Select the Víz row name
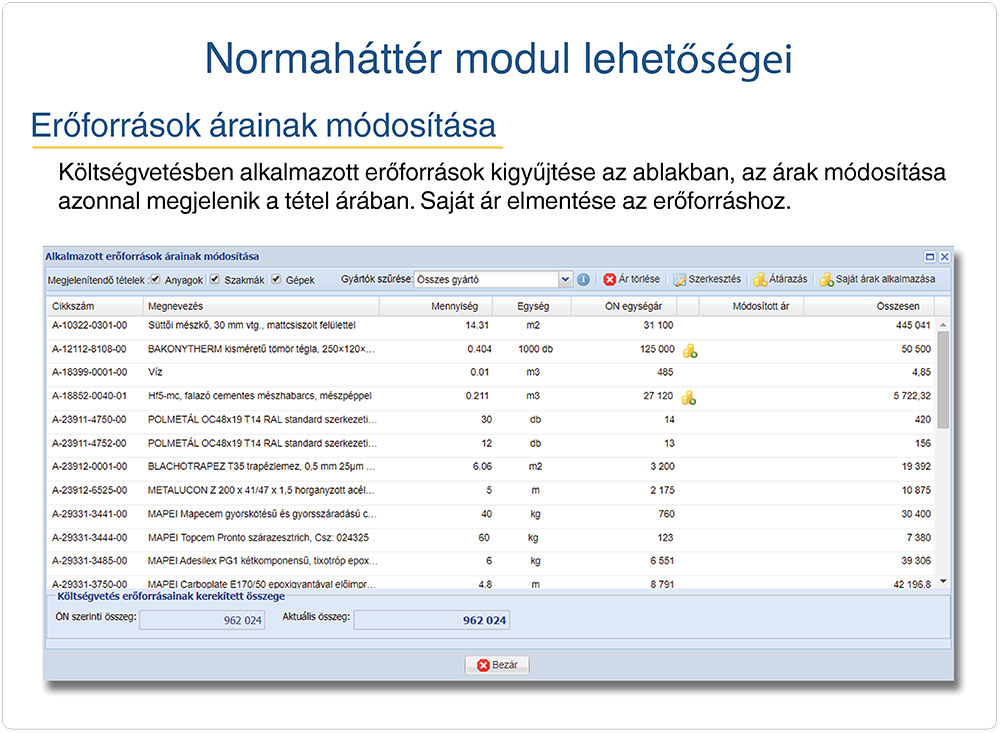The width and height of the screenshot is (1000, 733). coord(155,373)
